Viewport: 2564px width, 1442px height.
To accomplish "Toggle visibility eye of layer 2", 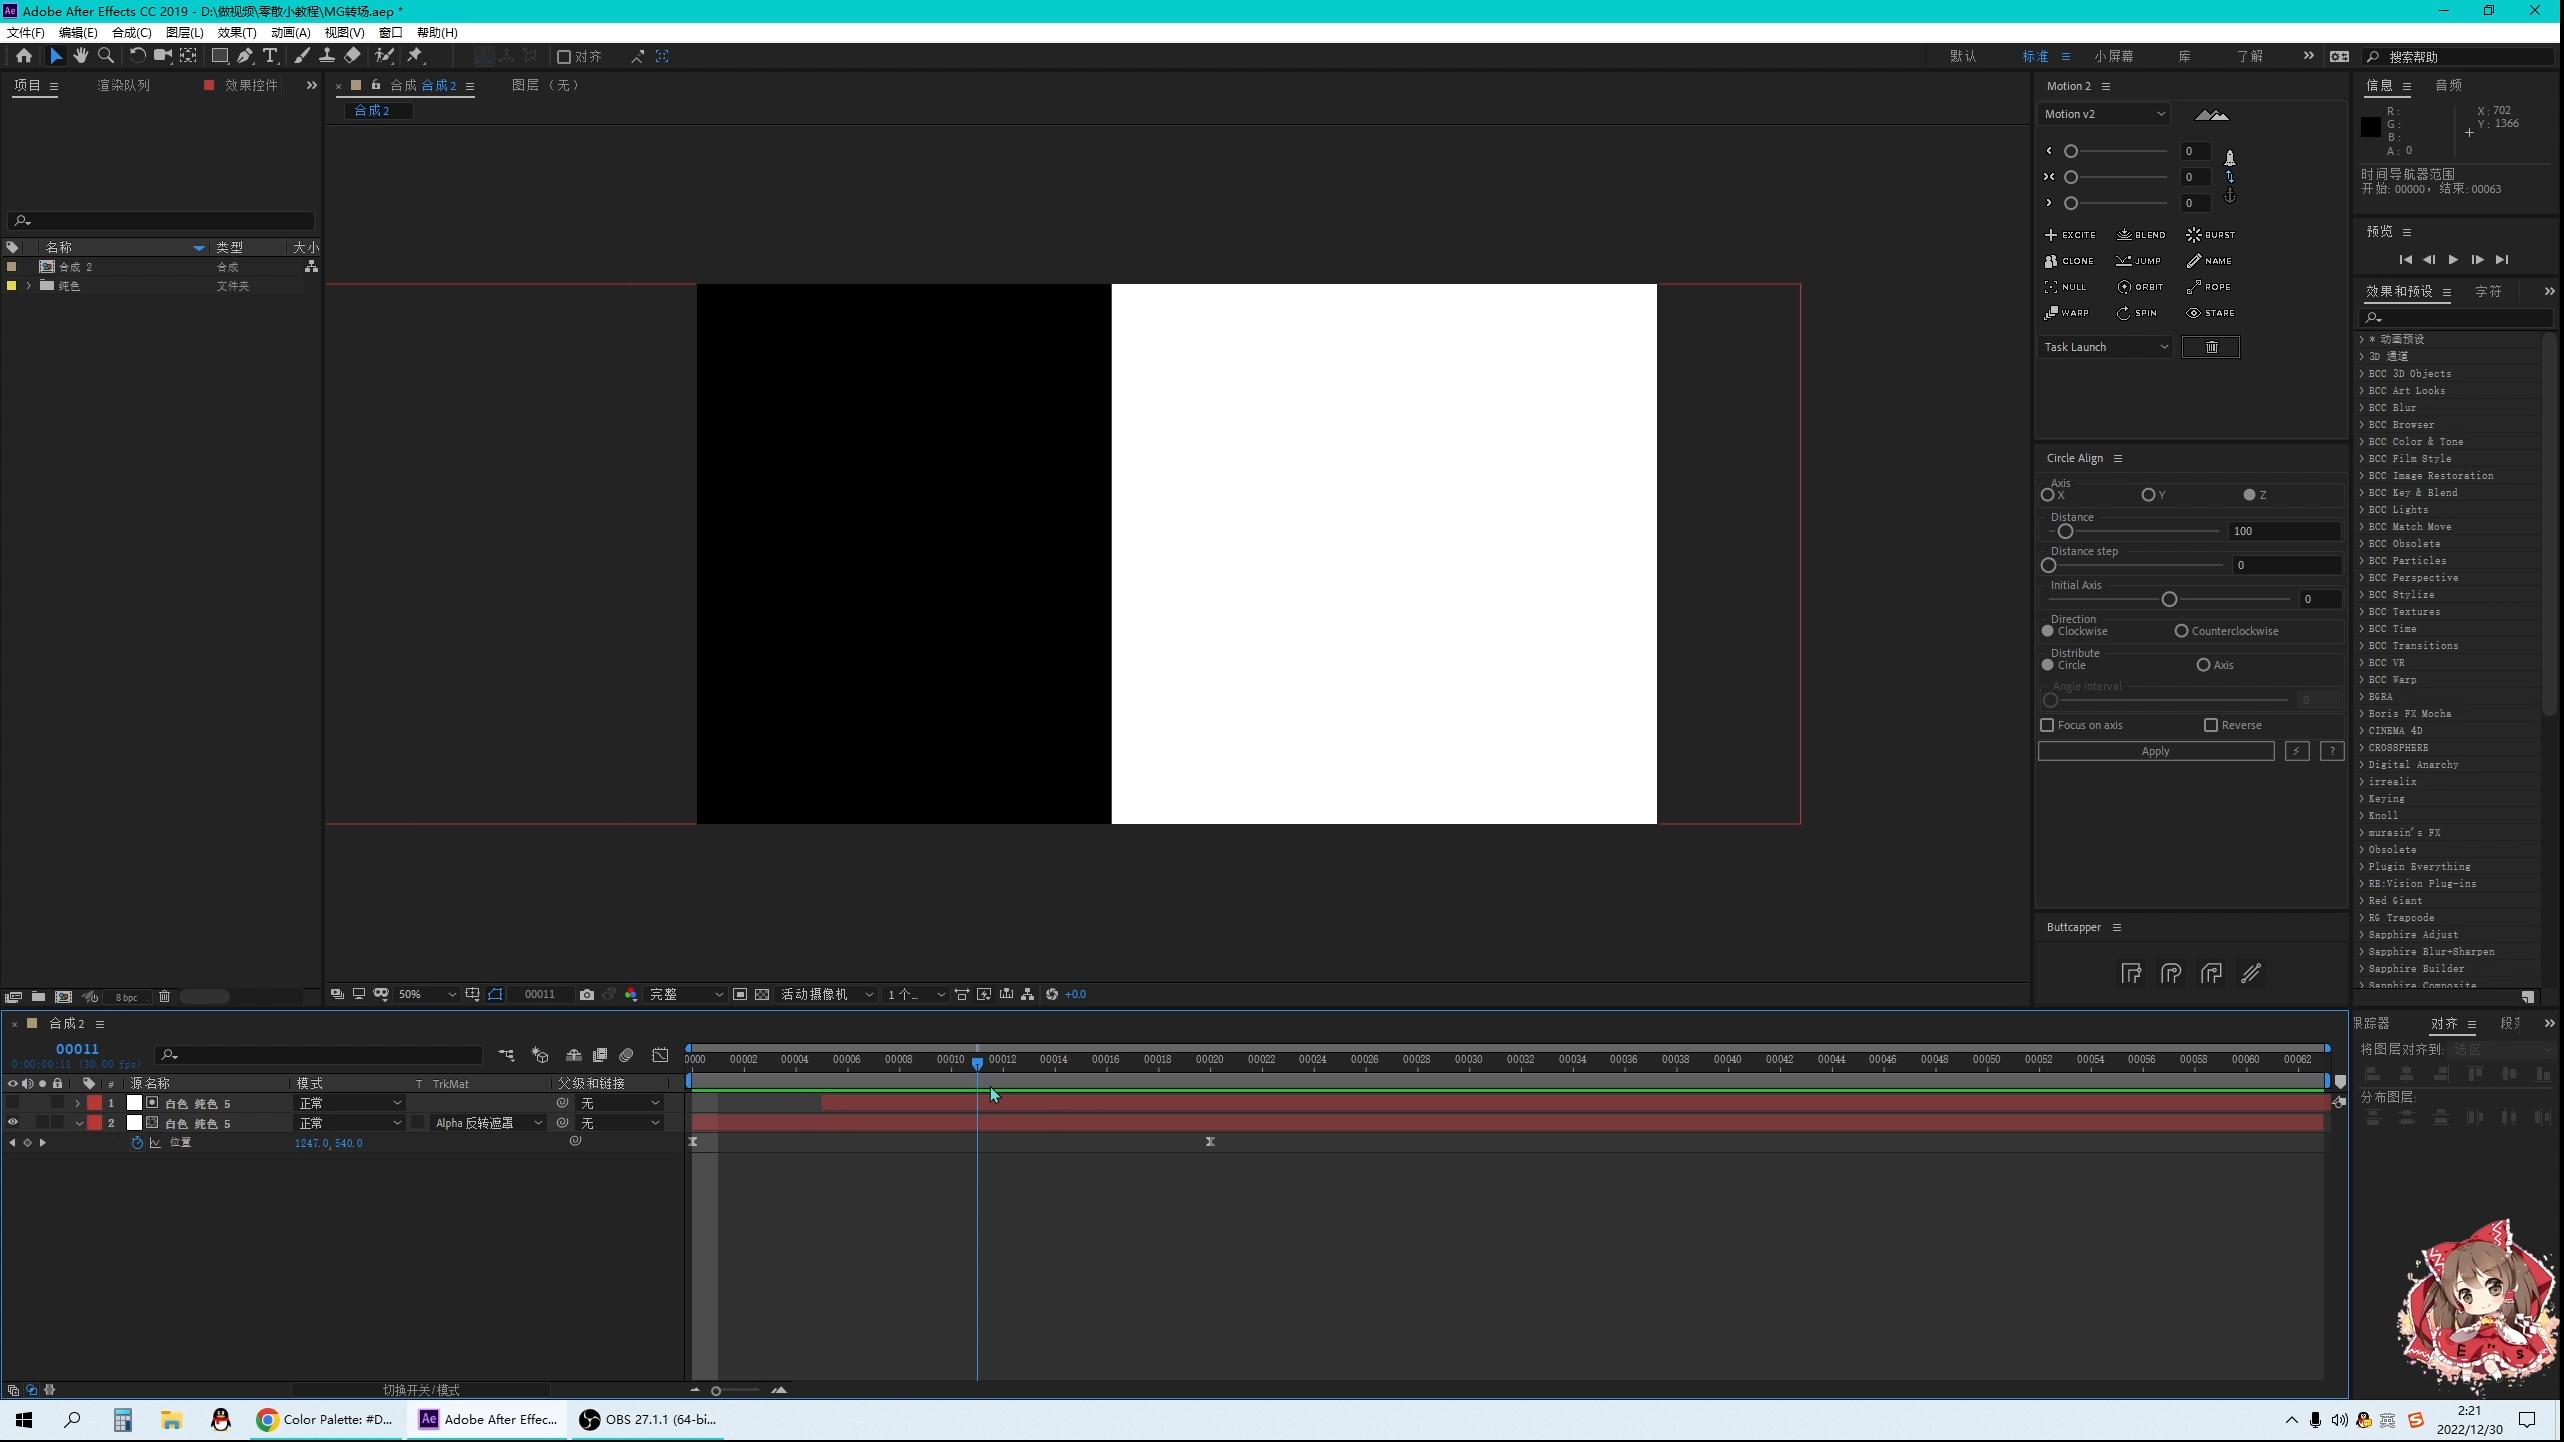I will tap(13, 1123).
